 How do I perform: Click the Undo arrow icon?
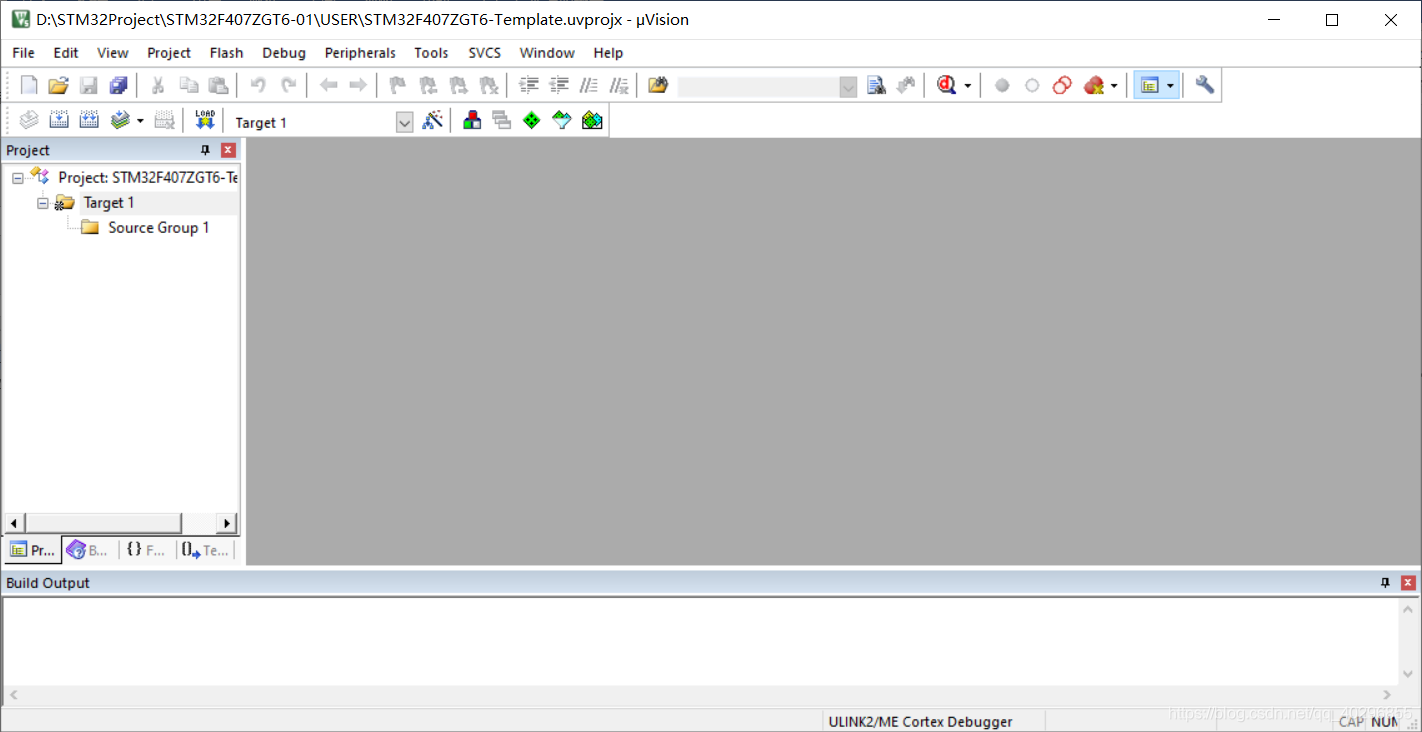point(258,85)
